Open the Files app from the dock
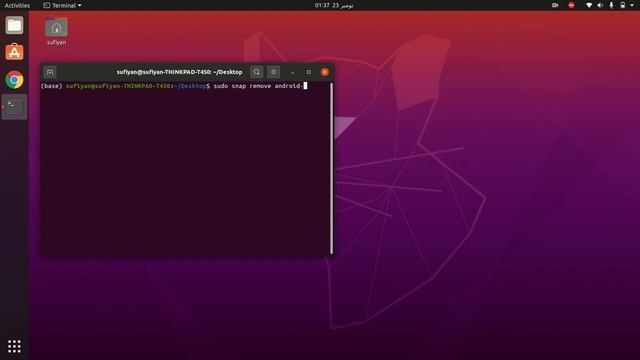 click(x=14, y=26)
